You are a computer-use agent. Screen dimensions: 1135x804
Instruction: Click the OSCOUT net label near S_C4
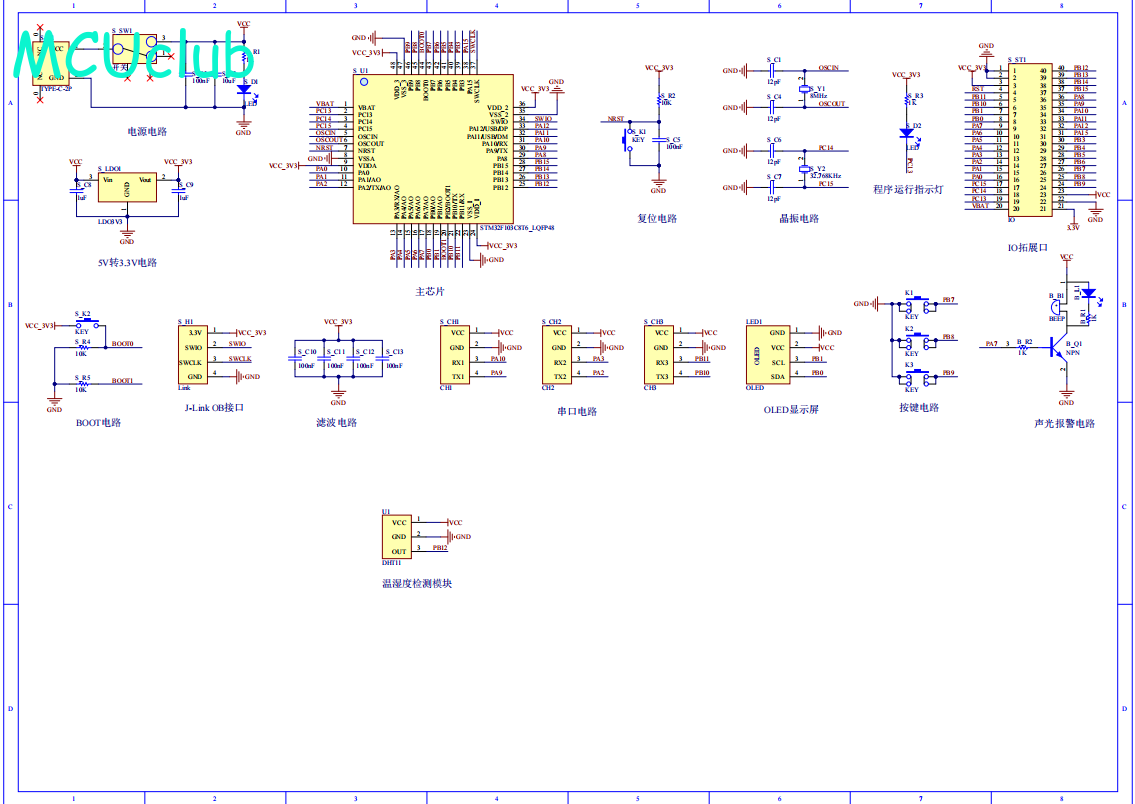coord(832,103)
